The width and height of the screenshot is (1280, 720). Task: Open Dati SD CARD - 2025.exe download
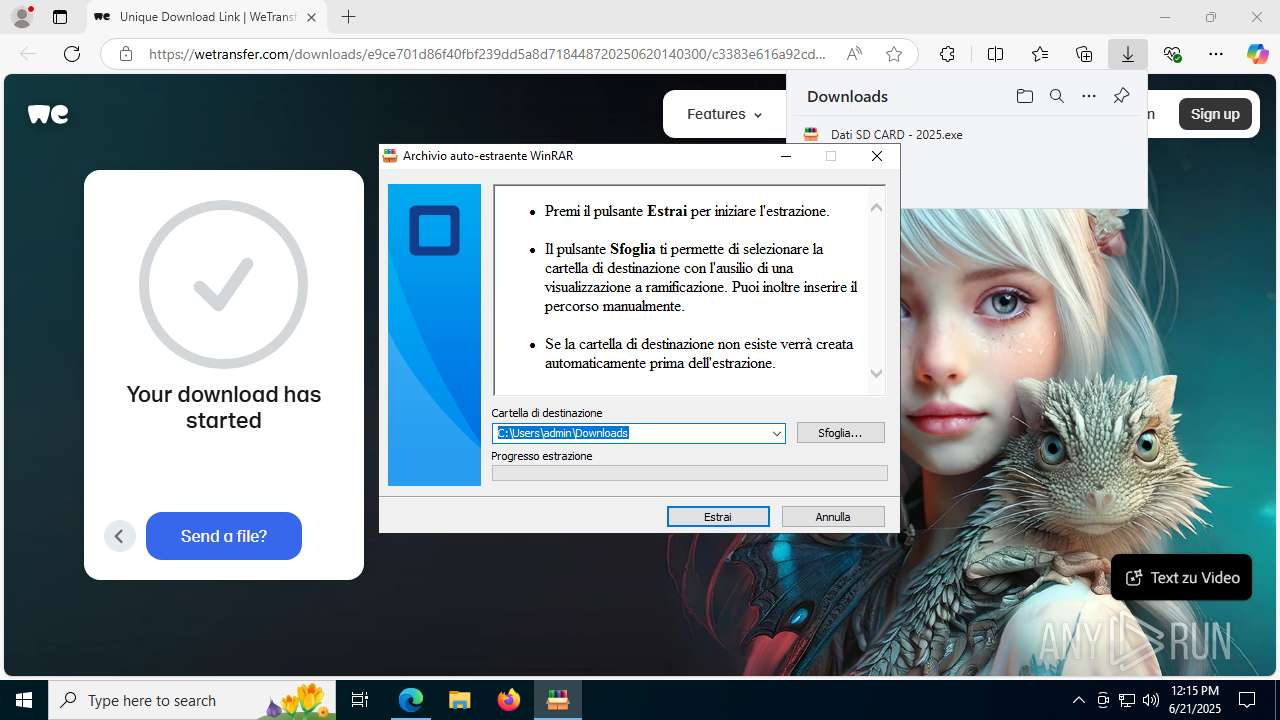(x=896, y=134)
